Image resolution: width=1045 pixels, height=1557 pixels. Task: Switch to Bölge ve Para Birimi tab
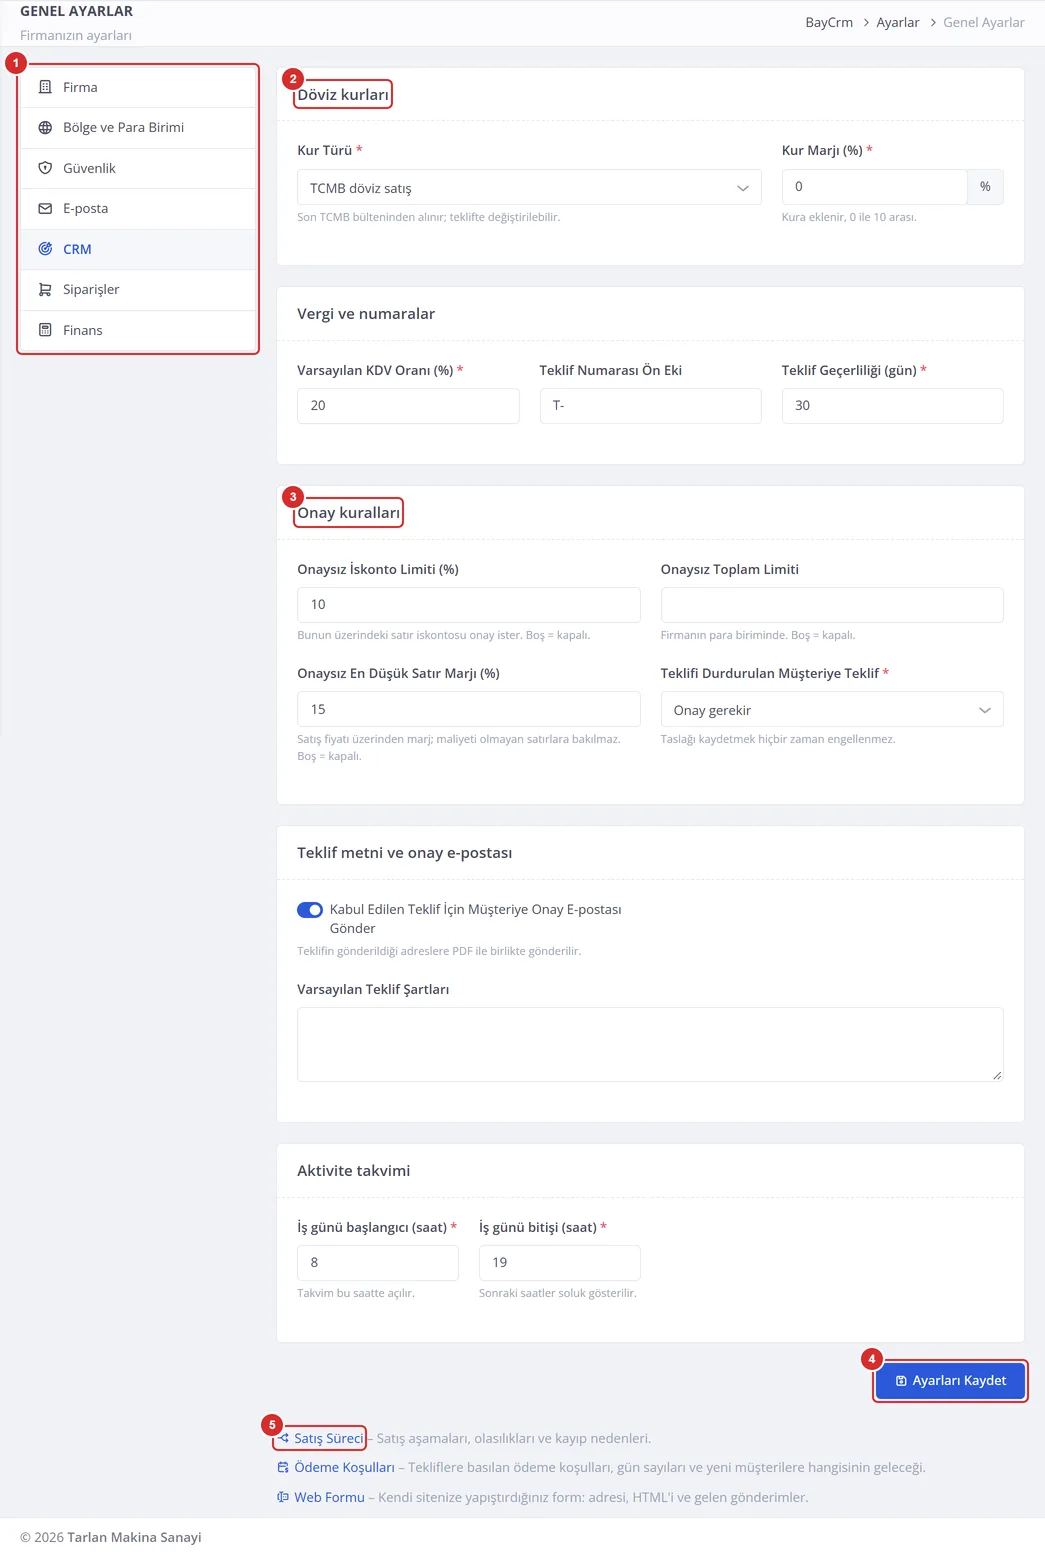pos(138,128)
